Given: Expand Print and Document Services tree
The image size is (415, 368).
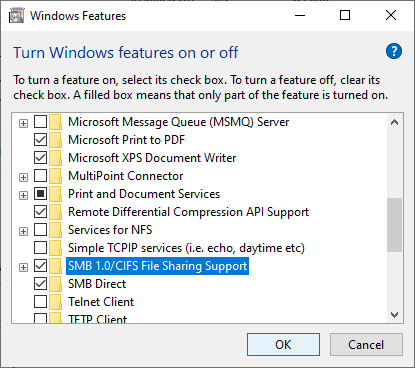Looking at the screenshot, I should pyautogui.click(x=23, y=195).
